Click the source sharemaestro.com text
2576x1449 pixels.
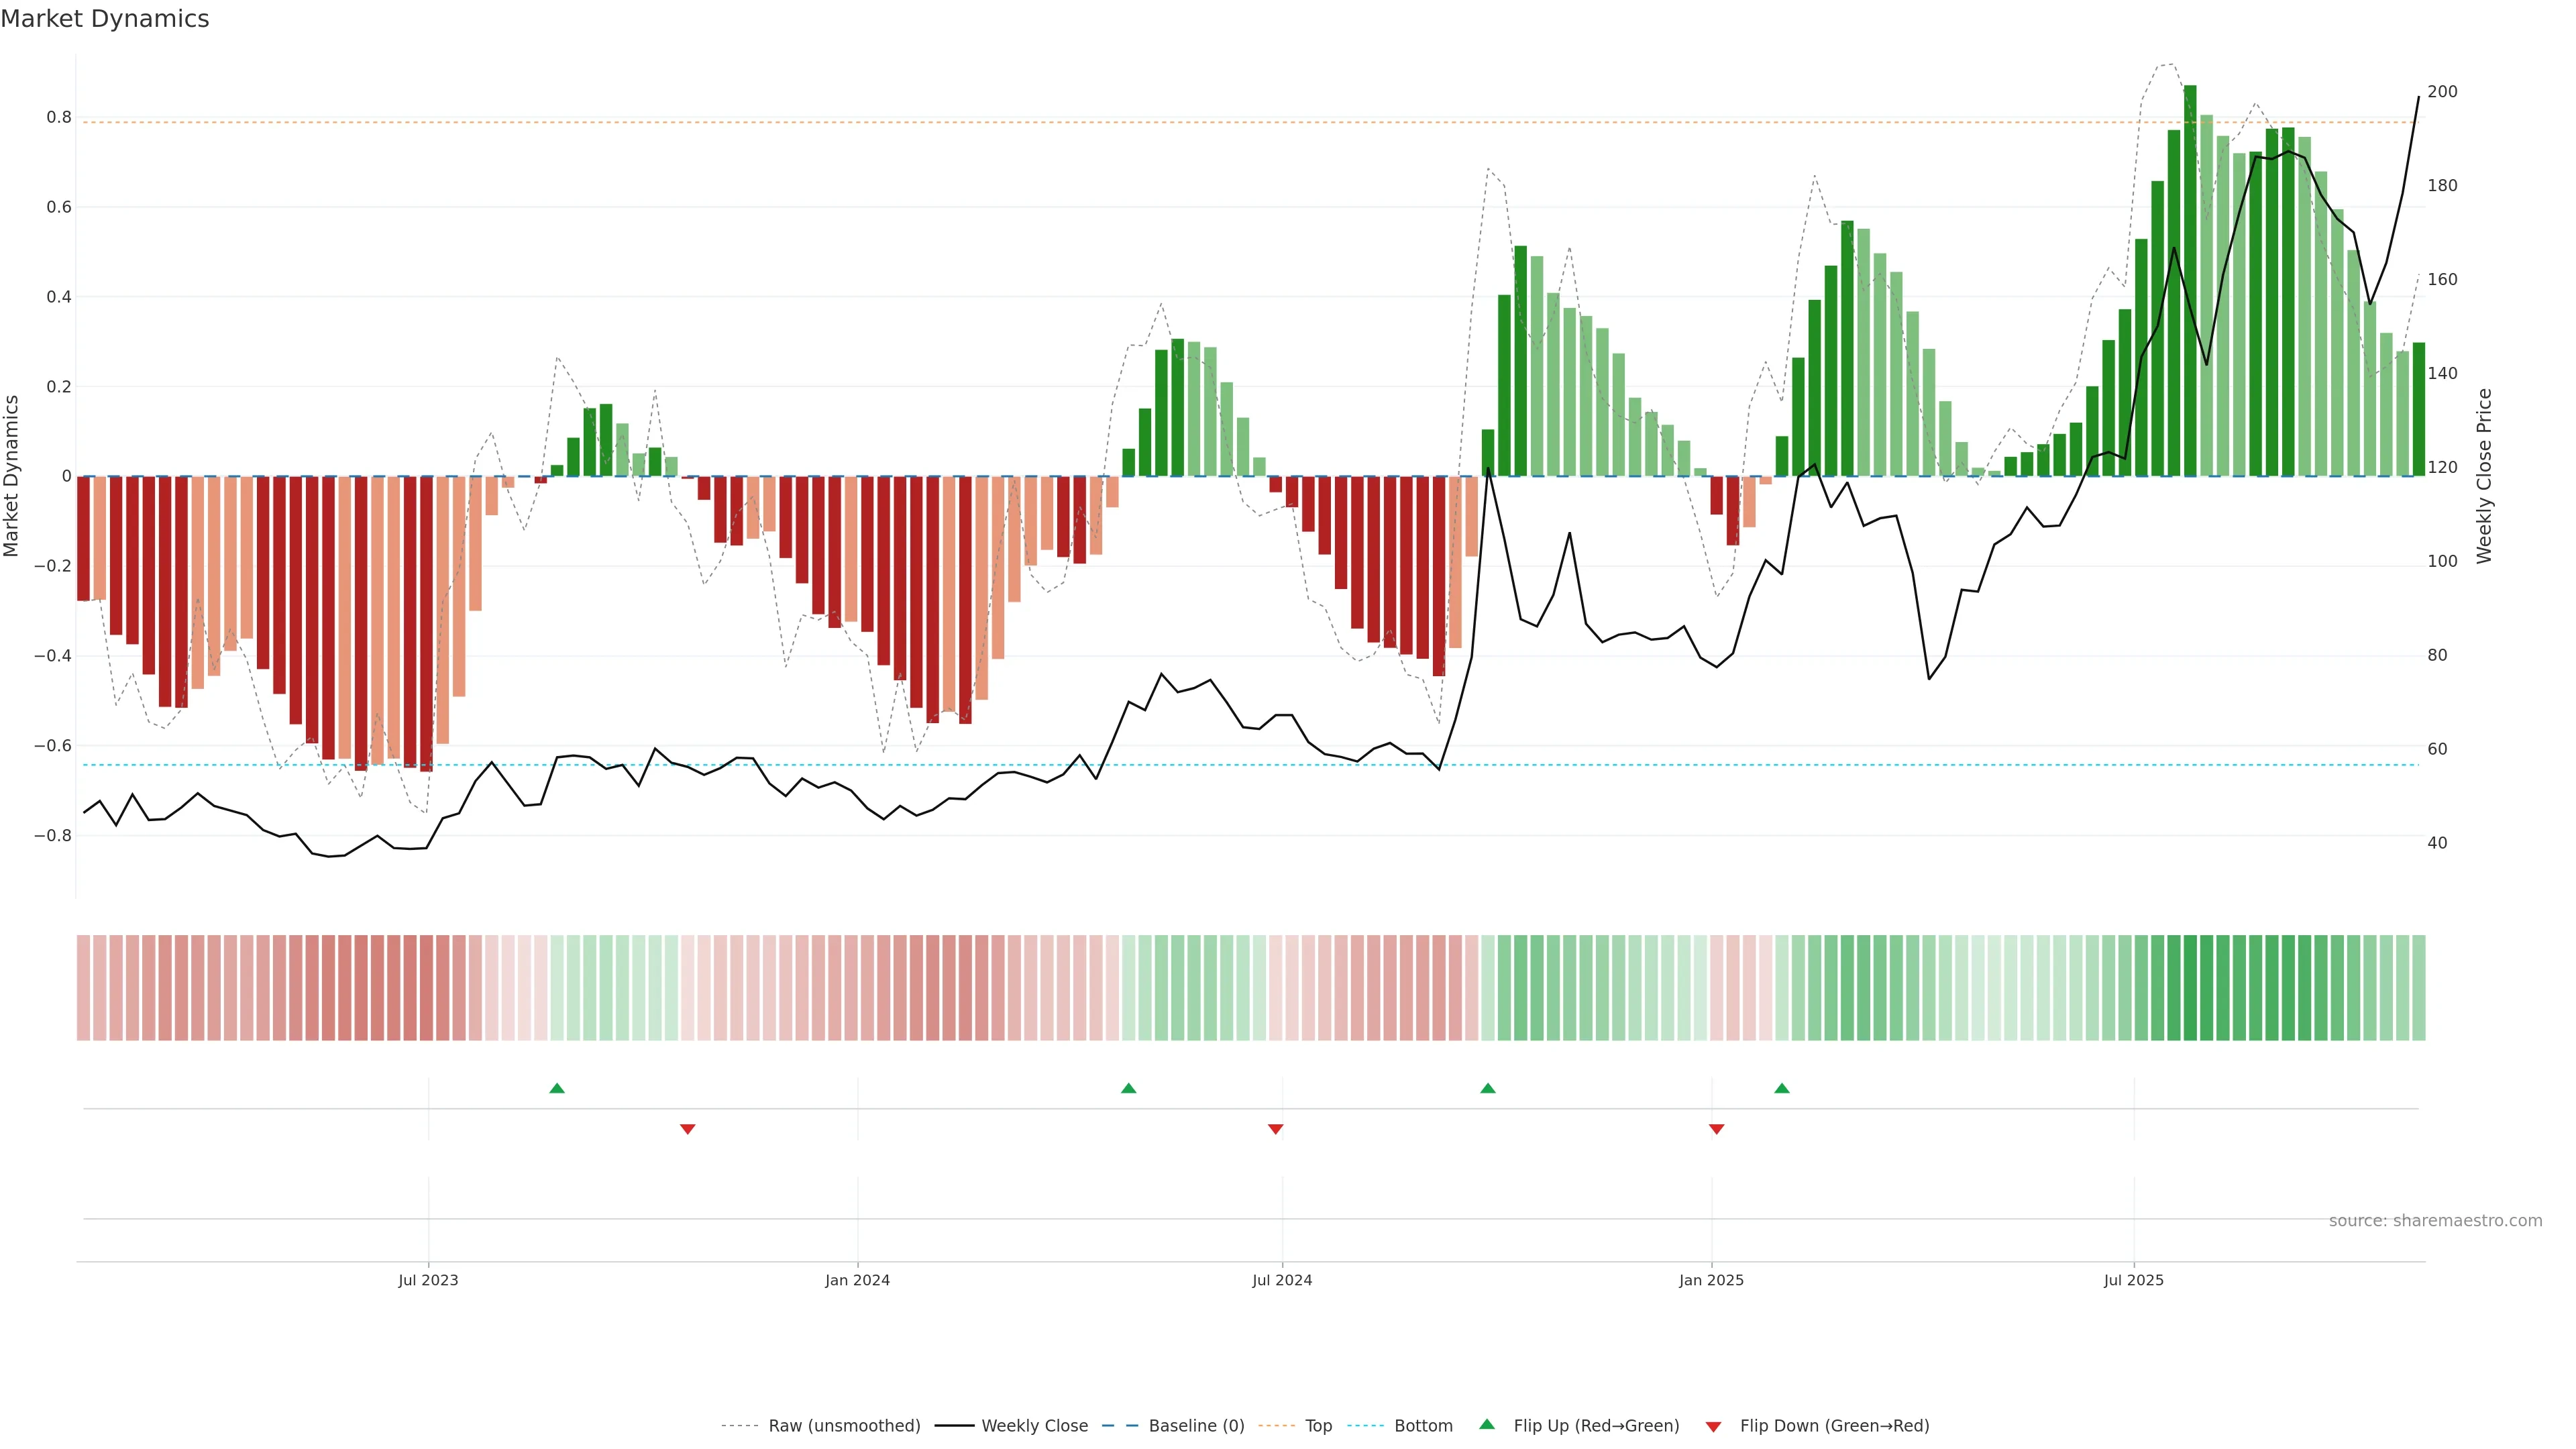click(2435, 1221)
